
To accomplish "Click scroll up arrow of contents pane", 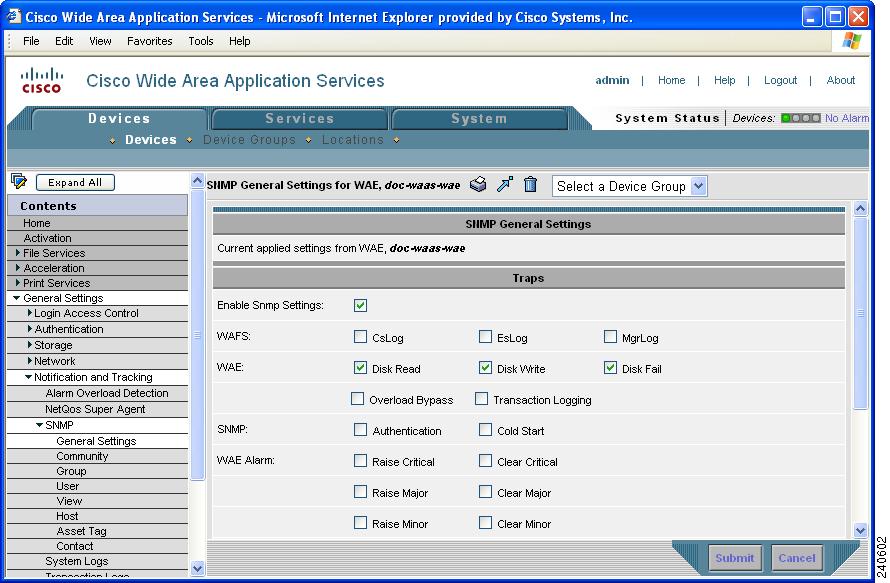I will coord(197,181).
